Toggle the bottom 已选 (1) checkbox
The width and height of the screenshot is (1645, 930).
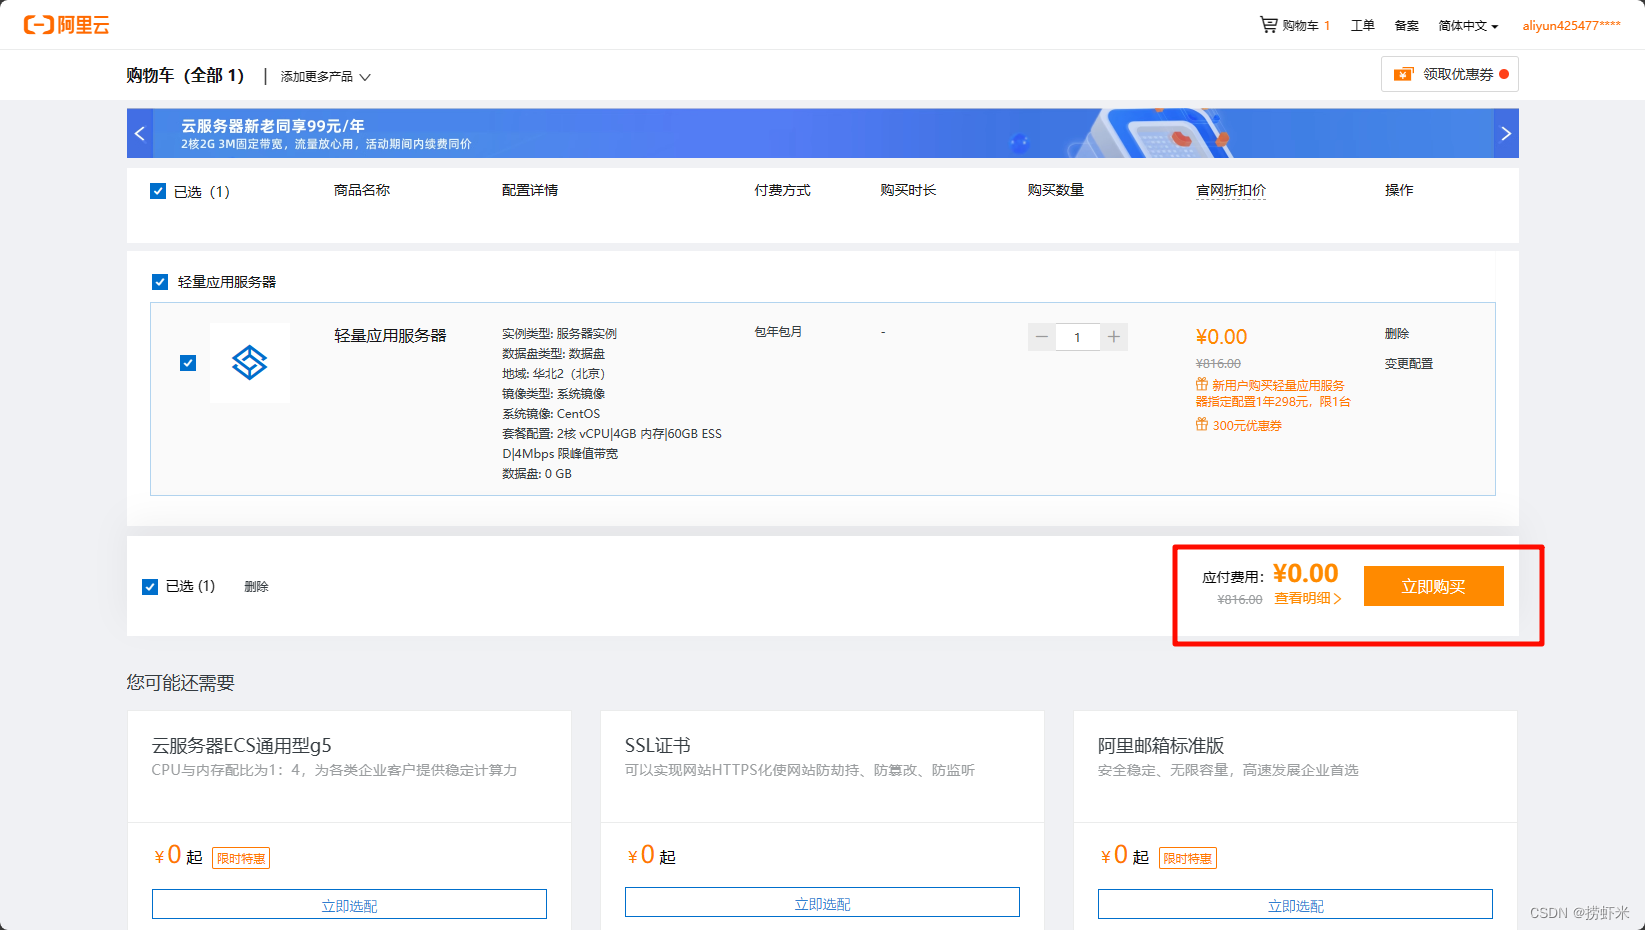coord(150,587)
